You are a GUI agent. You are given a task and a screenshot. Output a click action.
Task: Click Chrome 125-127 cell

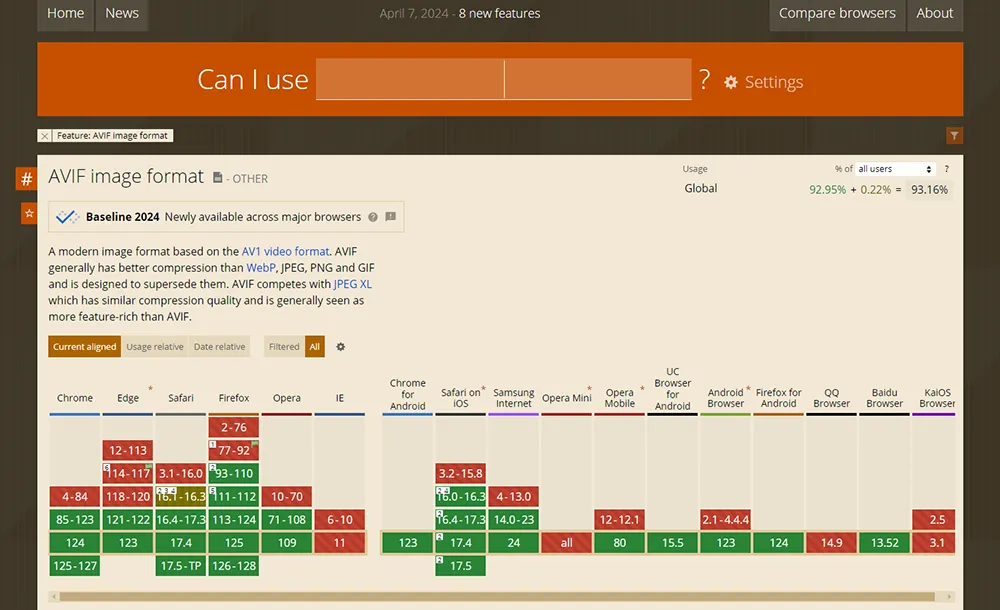click(75, 566)
